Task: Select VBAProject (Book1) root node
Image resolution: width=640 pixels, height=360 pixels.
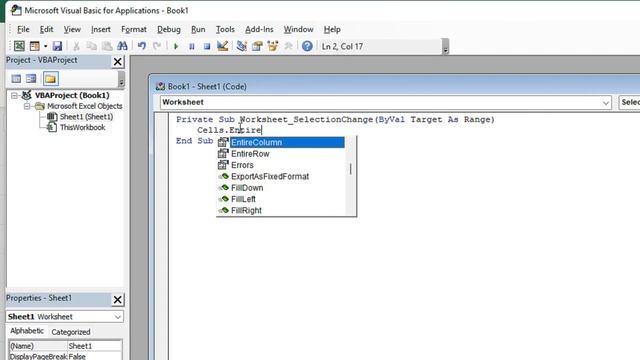Action: [72, 95]
